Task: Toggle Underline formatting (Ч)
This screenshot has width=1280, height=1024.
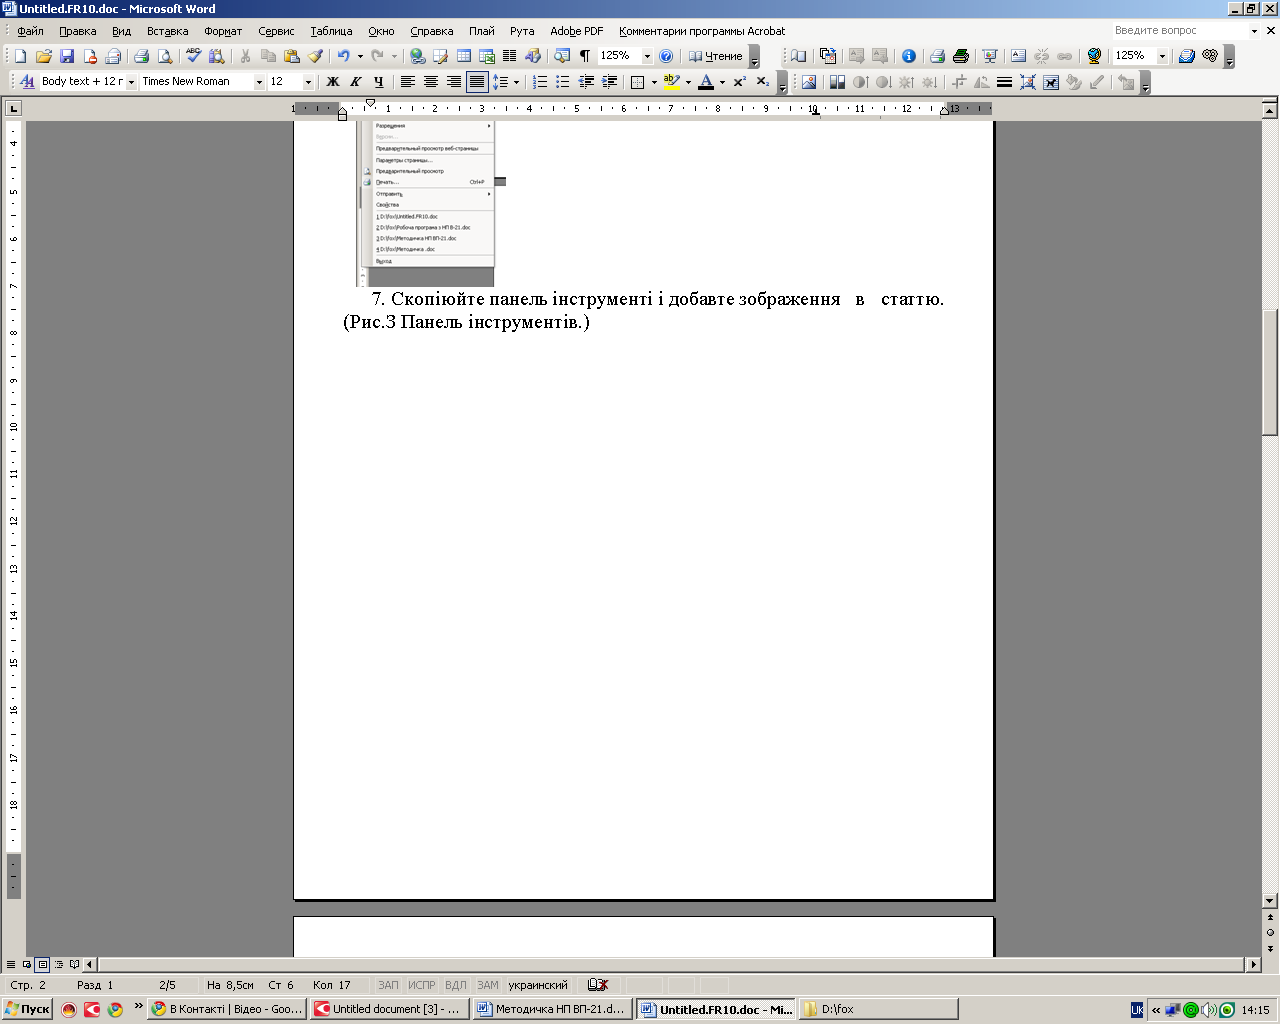Action: [x=379, y=82]
